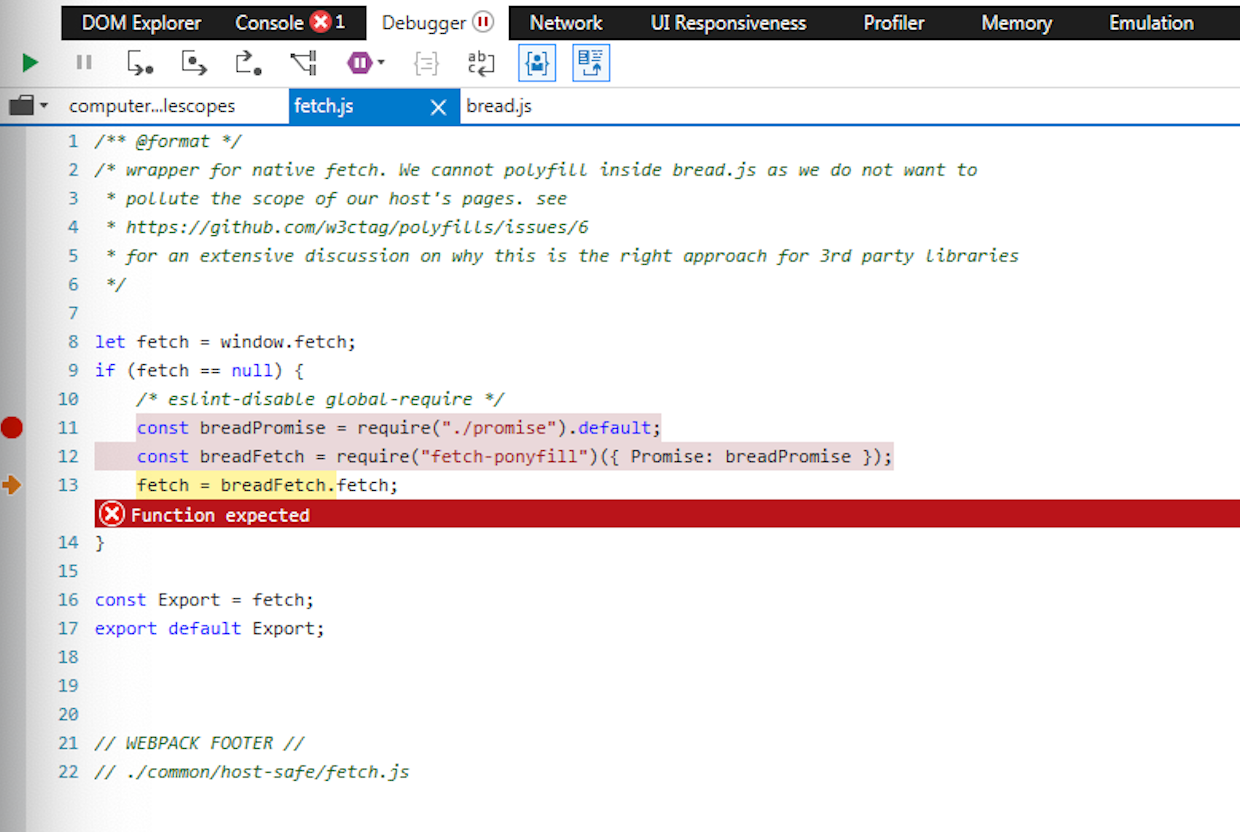Open the Console tab

point(269,22)
